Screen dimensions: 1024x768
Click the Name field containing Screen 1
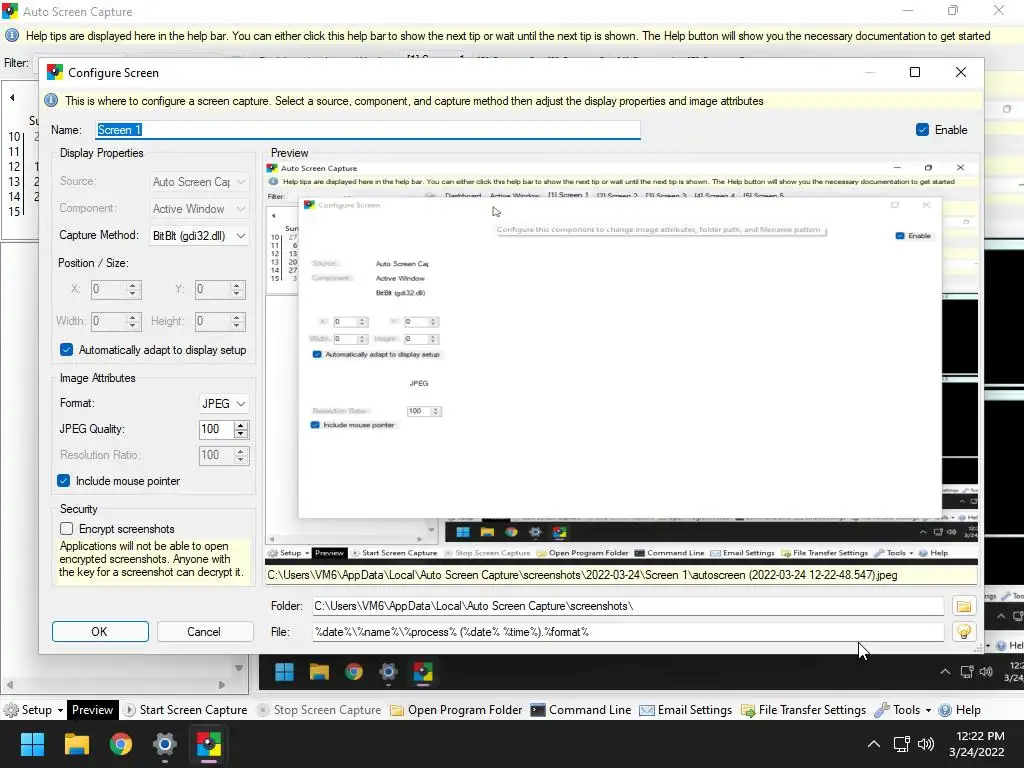coord(368,129)
